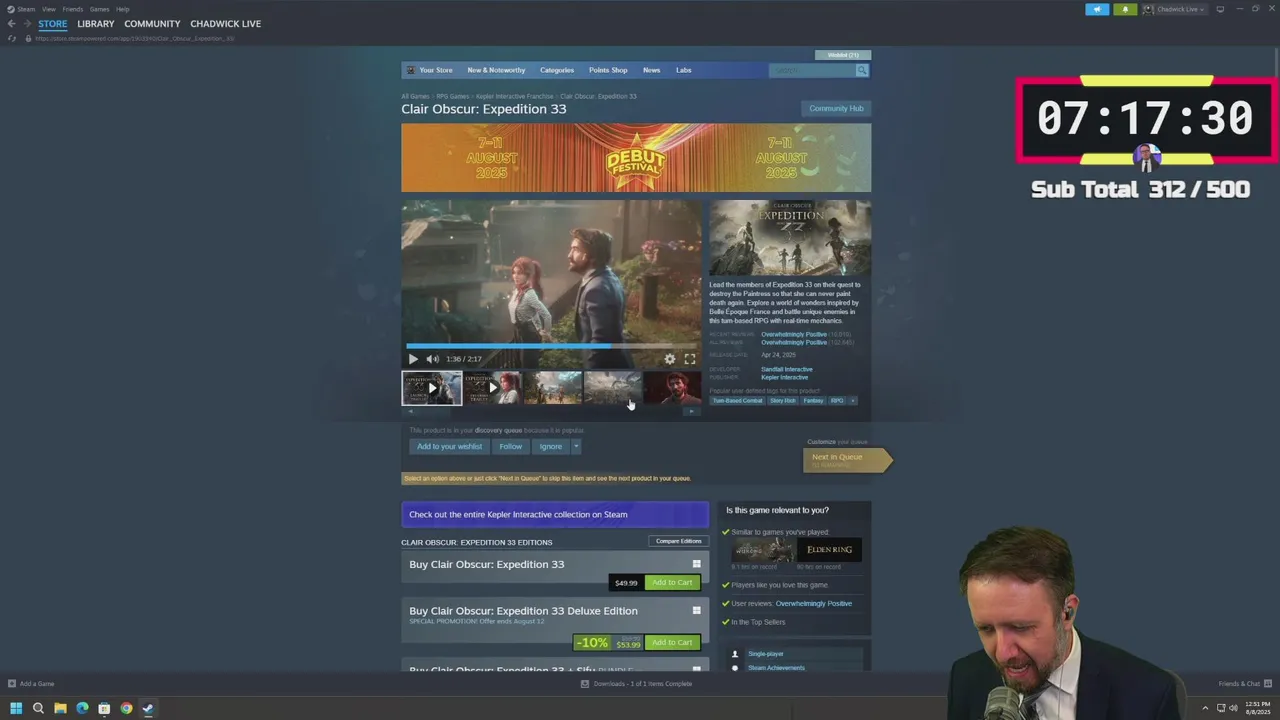Open the Friends menu
This screenshot has width=1280, height=720.
coord(73,9)
